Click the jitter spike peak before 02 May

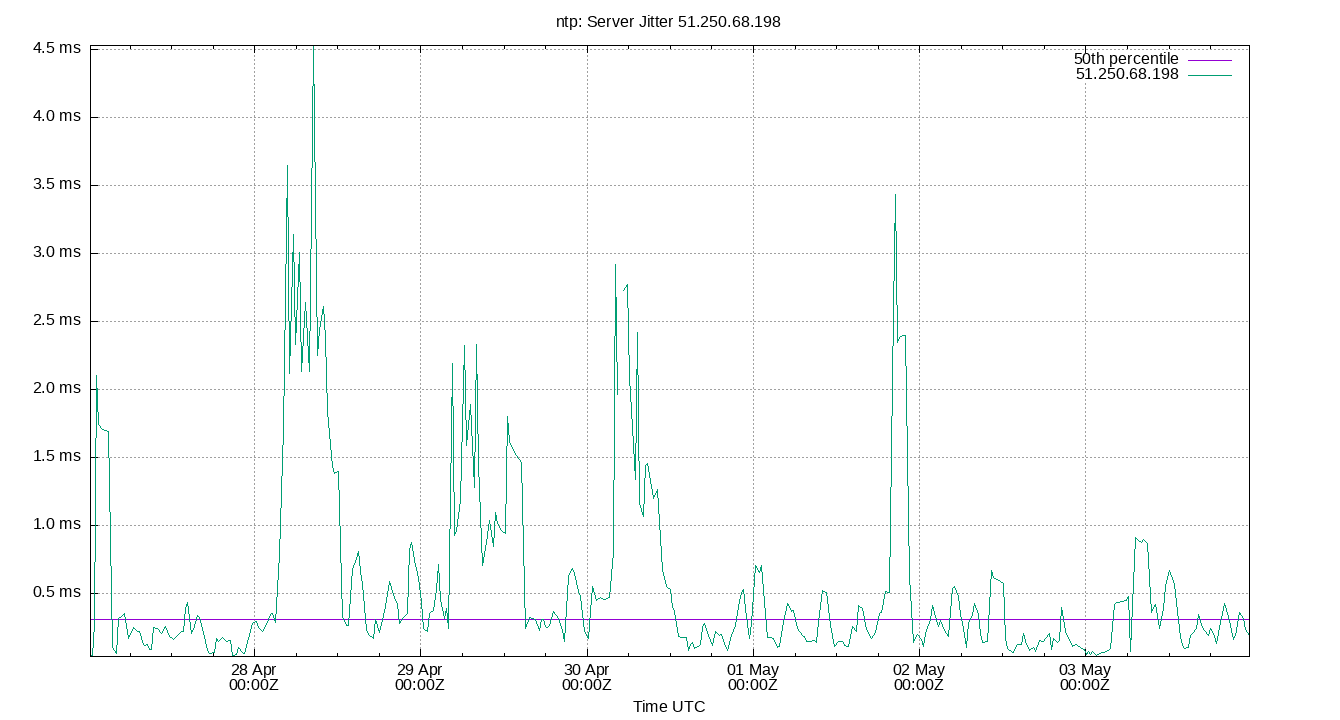pos(895,195)
